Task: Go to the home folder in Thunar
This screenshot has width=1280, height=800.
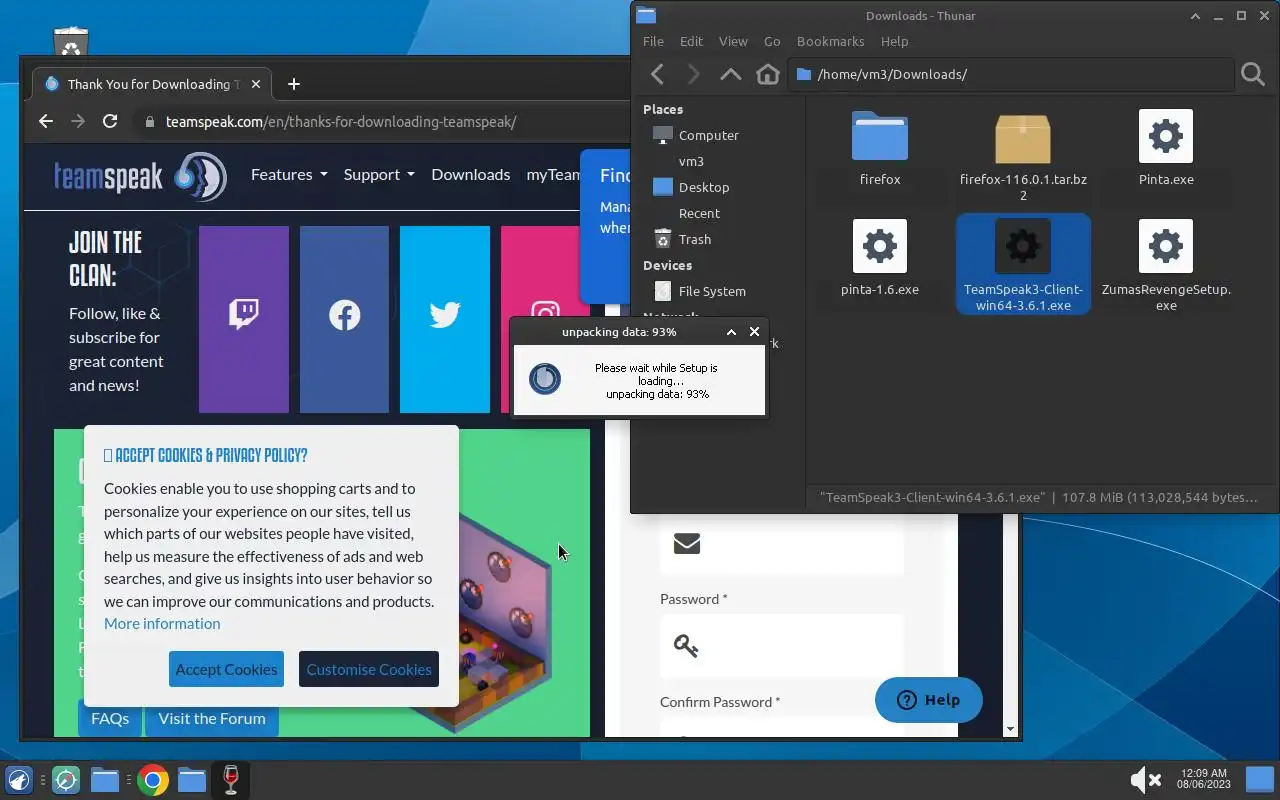Action: click(768, 74)
